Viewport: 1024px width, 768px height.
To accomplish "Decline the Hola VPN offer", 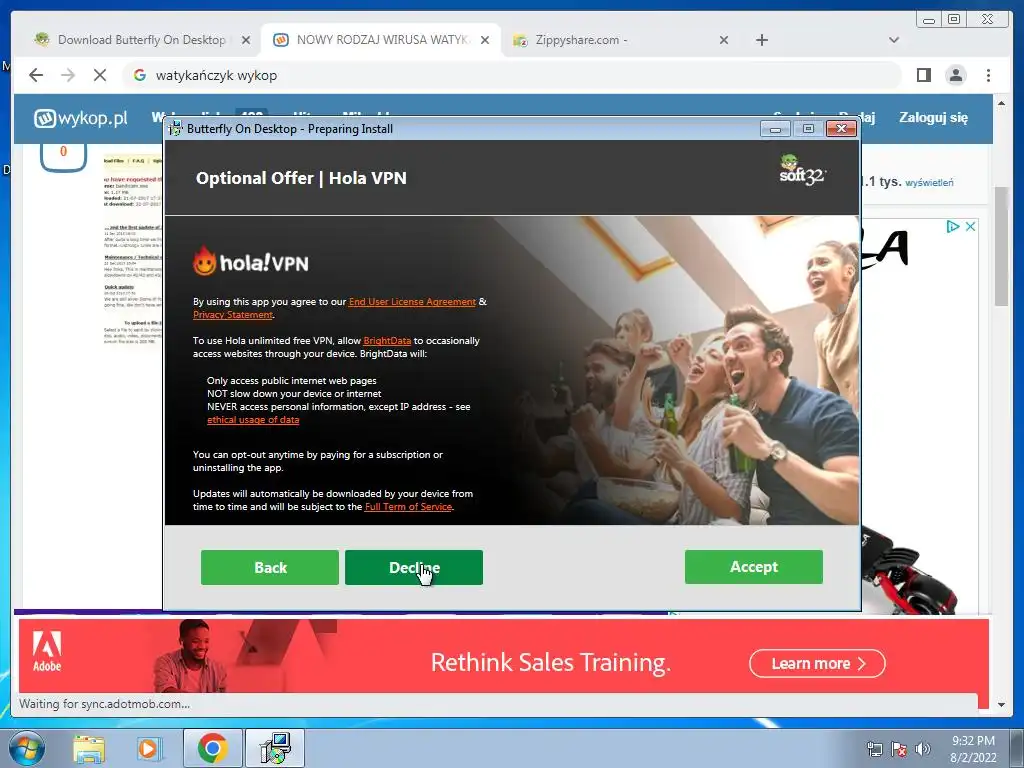I will (x=413, y=567).
